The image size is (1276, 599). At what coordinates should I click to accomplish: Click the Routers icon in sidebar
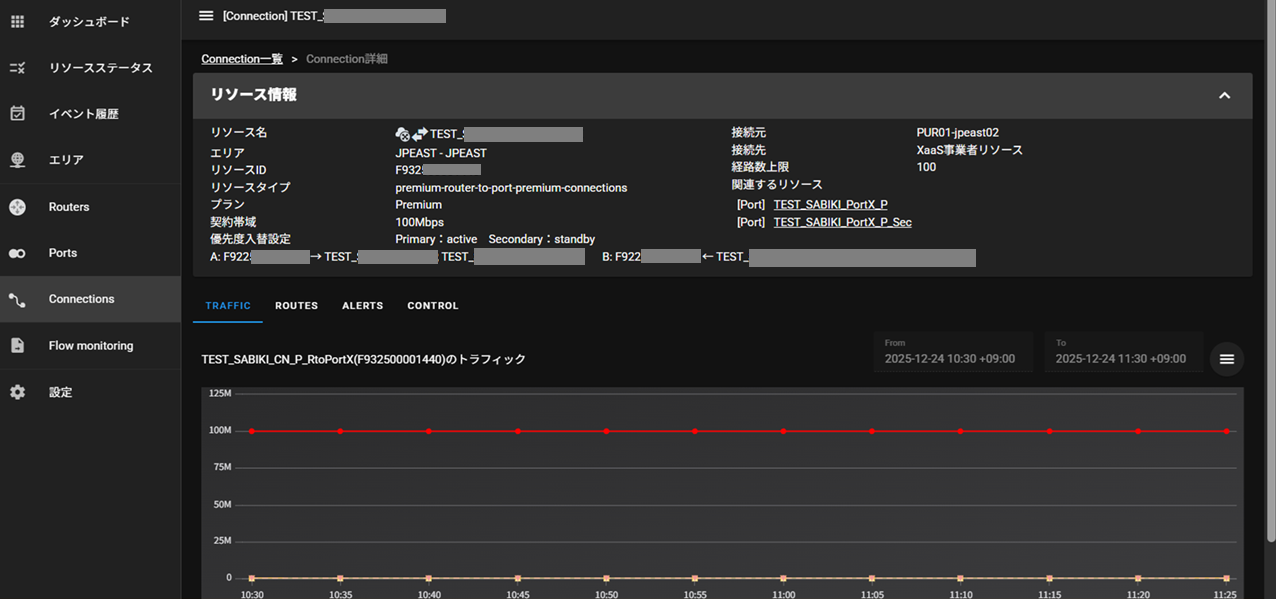tap(17, 207)
